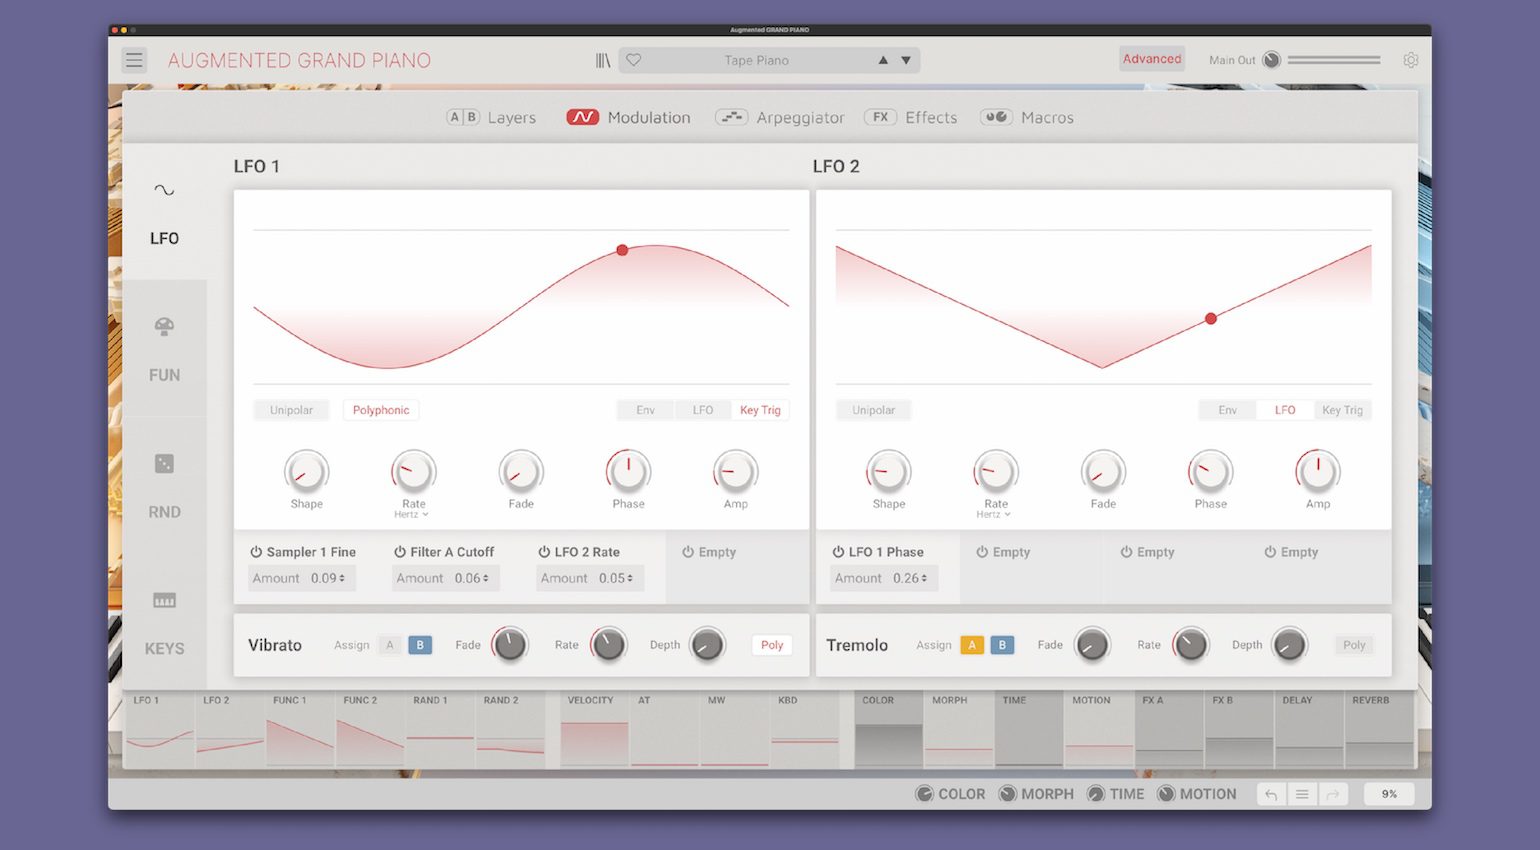Click the Advanced button
This screenshot has width=1540, height=850.
[1152, 59]
